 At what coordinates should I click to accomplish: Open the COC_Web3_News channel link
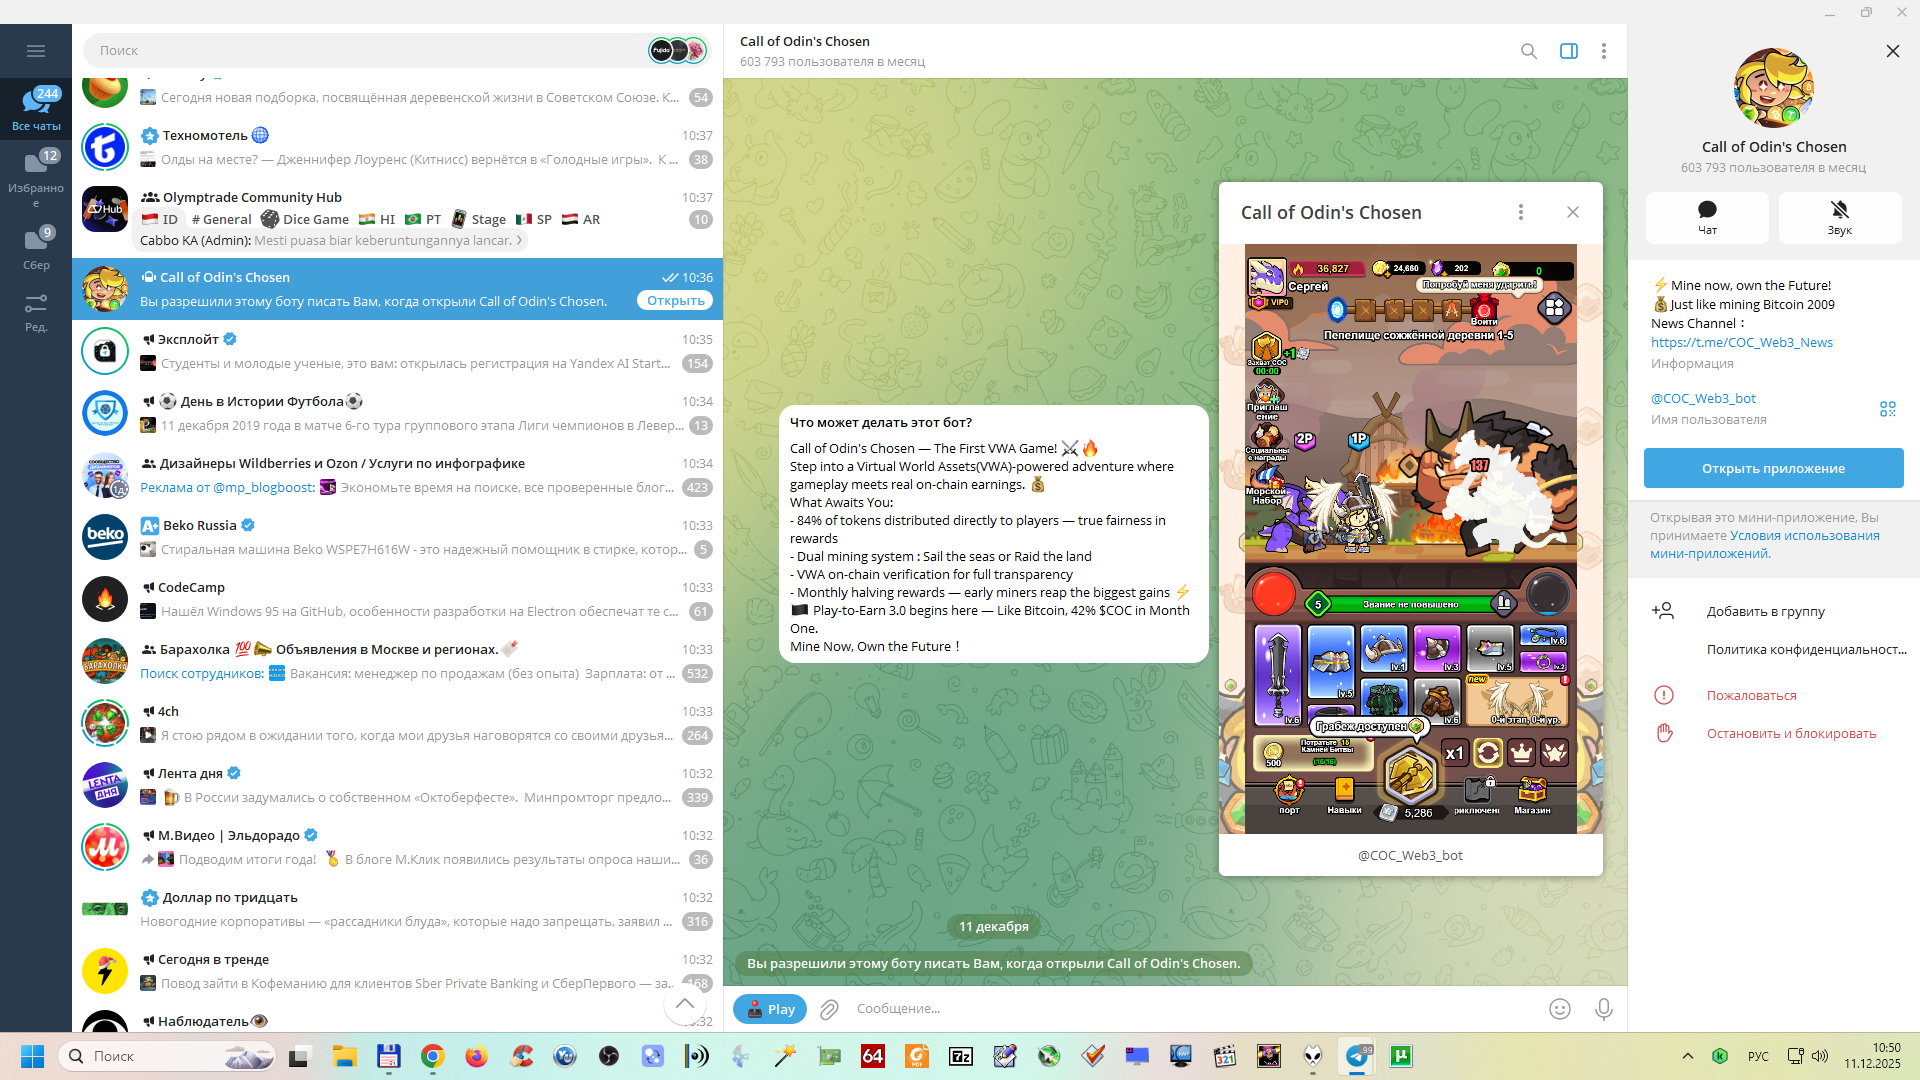click(1741, 342)
